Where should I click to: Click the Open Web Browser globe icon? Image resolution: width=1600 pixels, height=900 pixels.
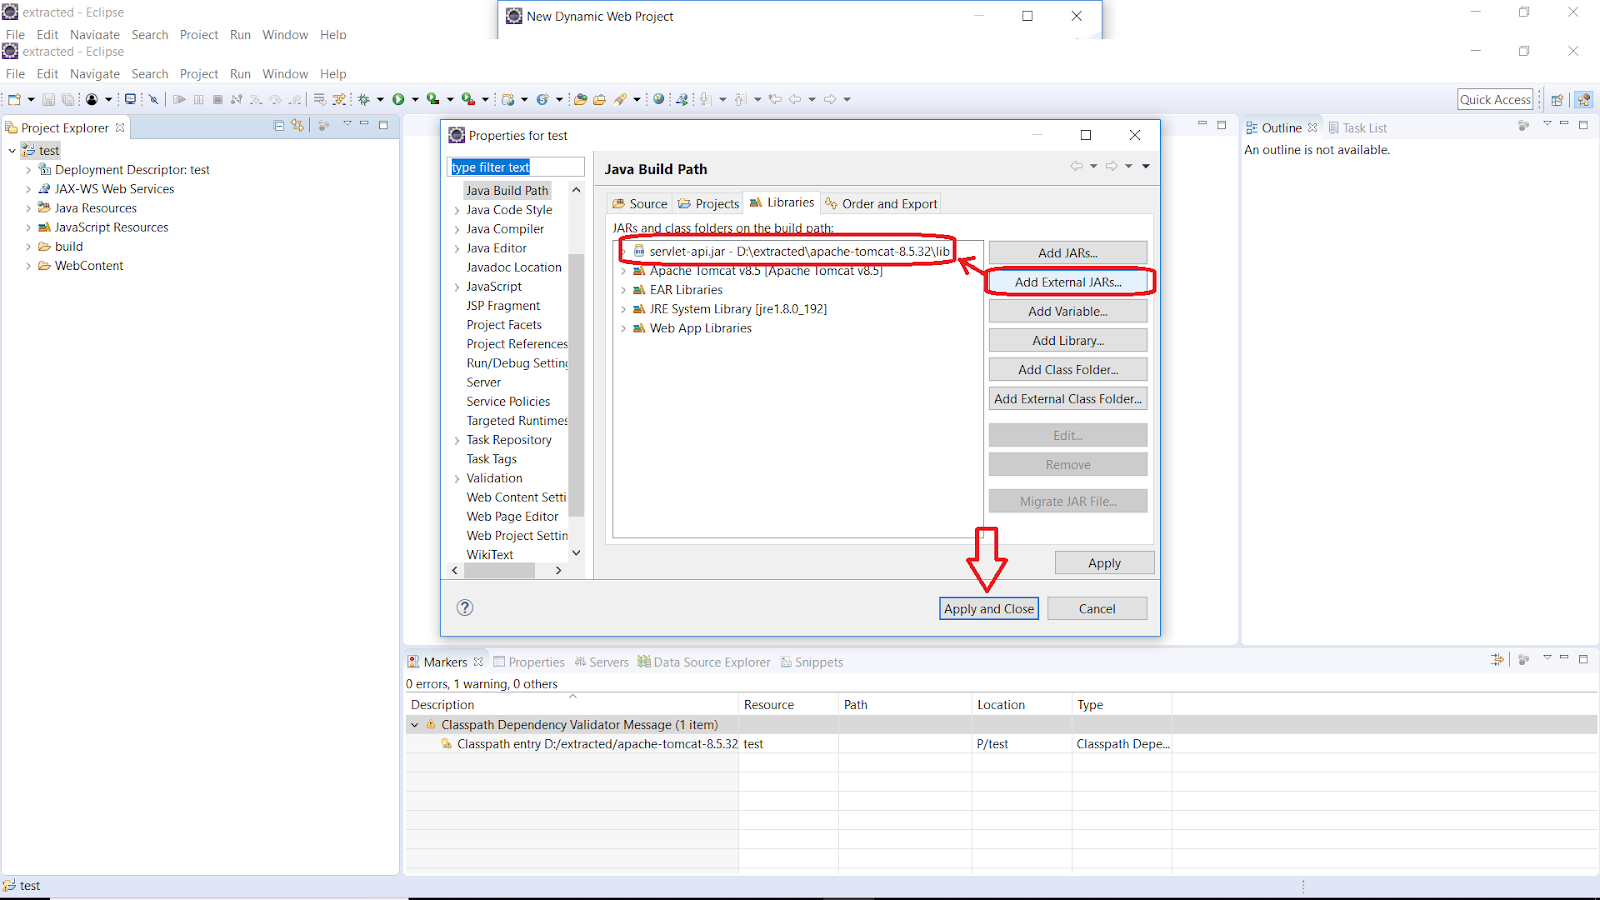click(658, 99)
